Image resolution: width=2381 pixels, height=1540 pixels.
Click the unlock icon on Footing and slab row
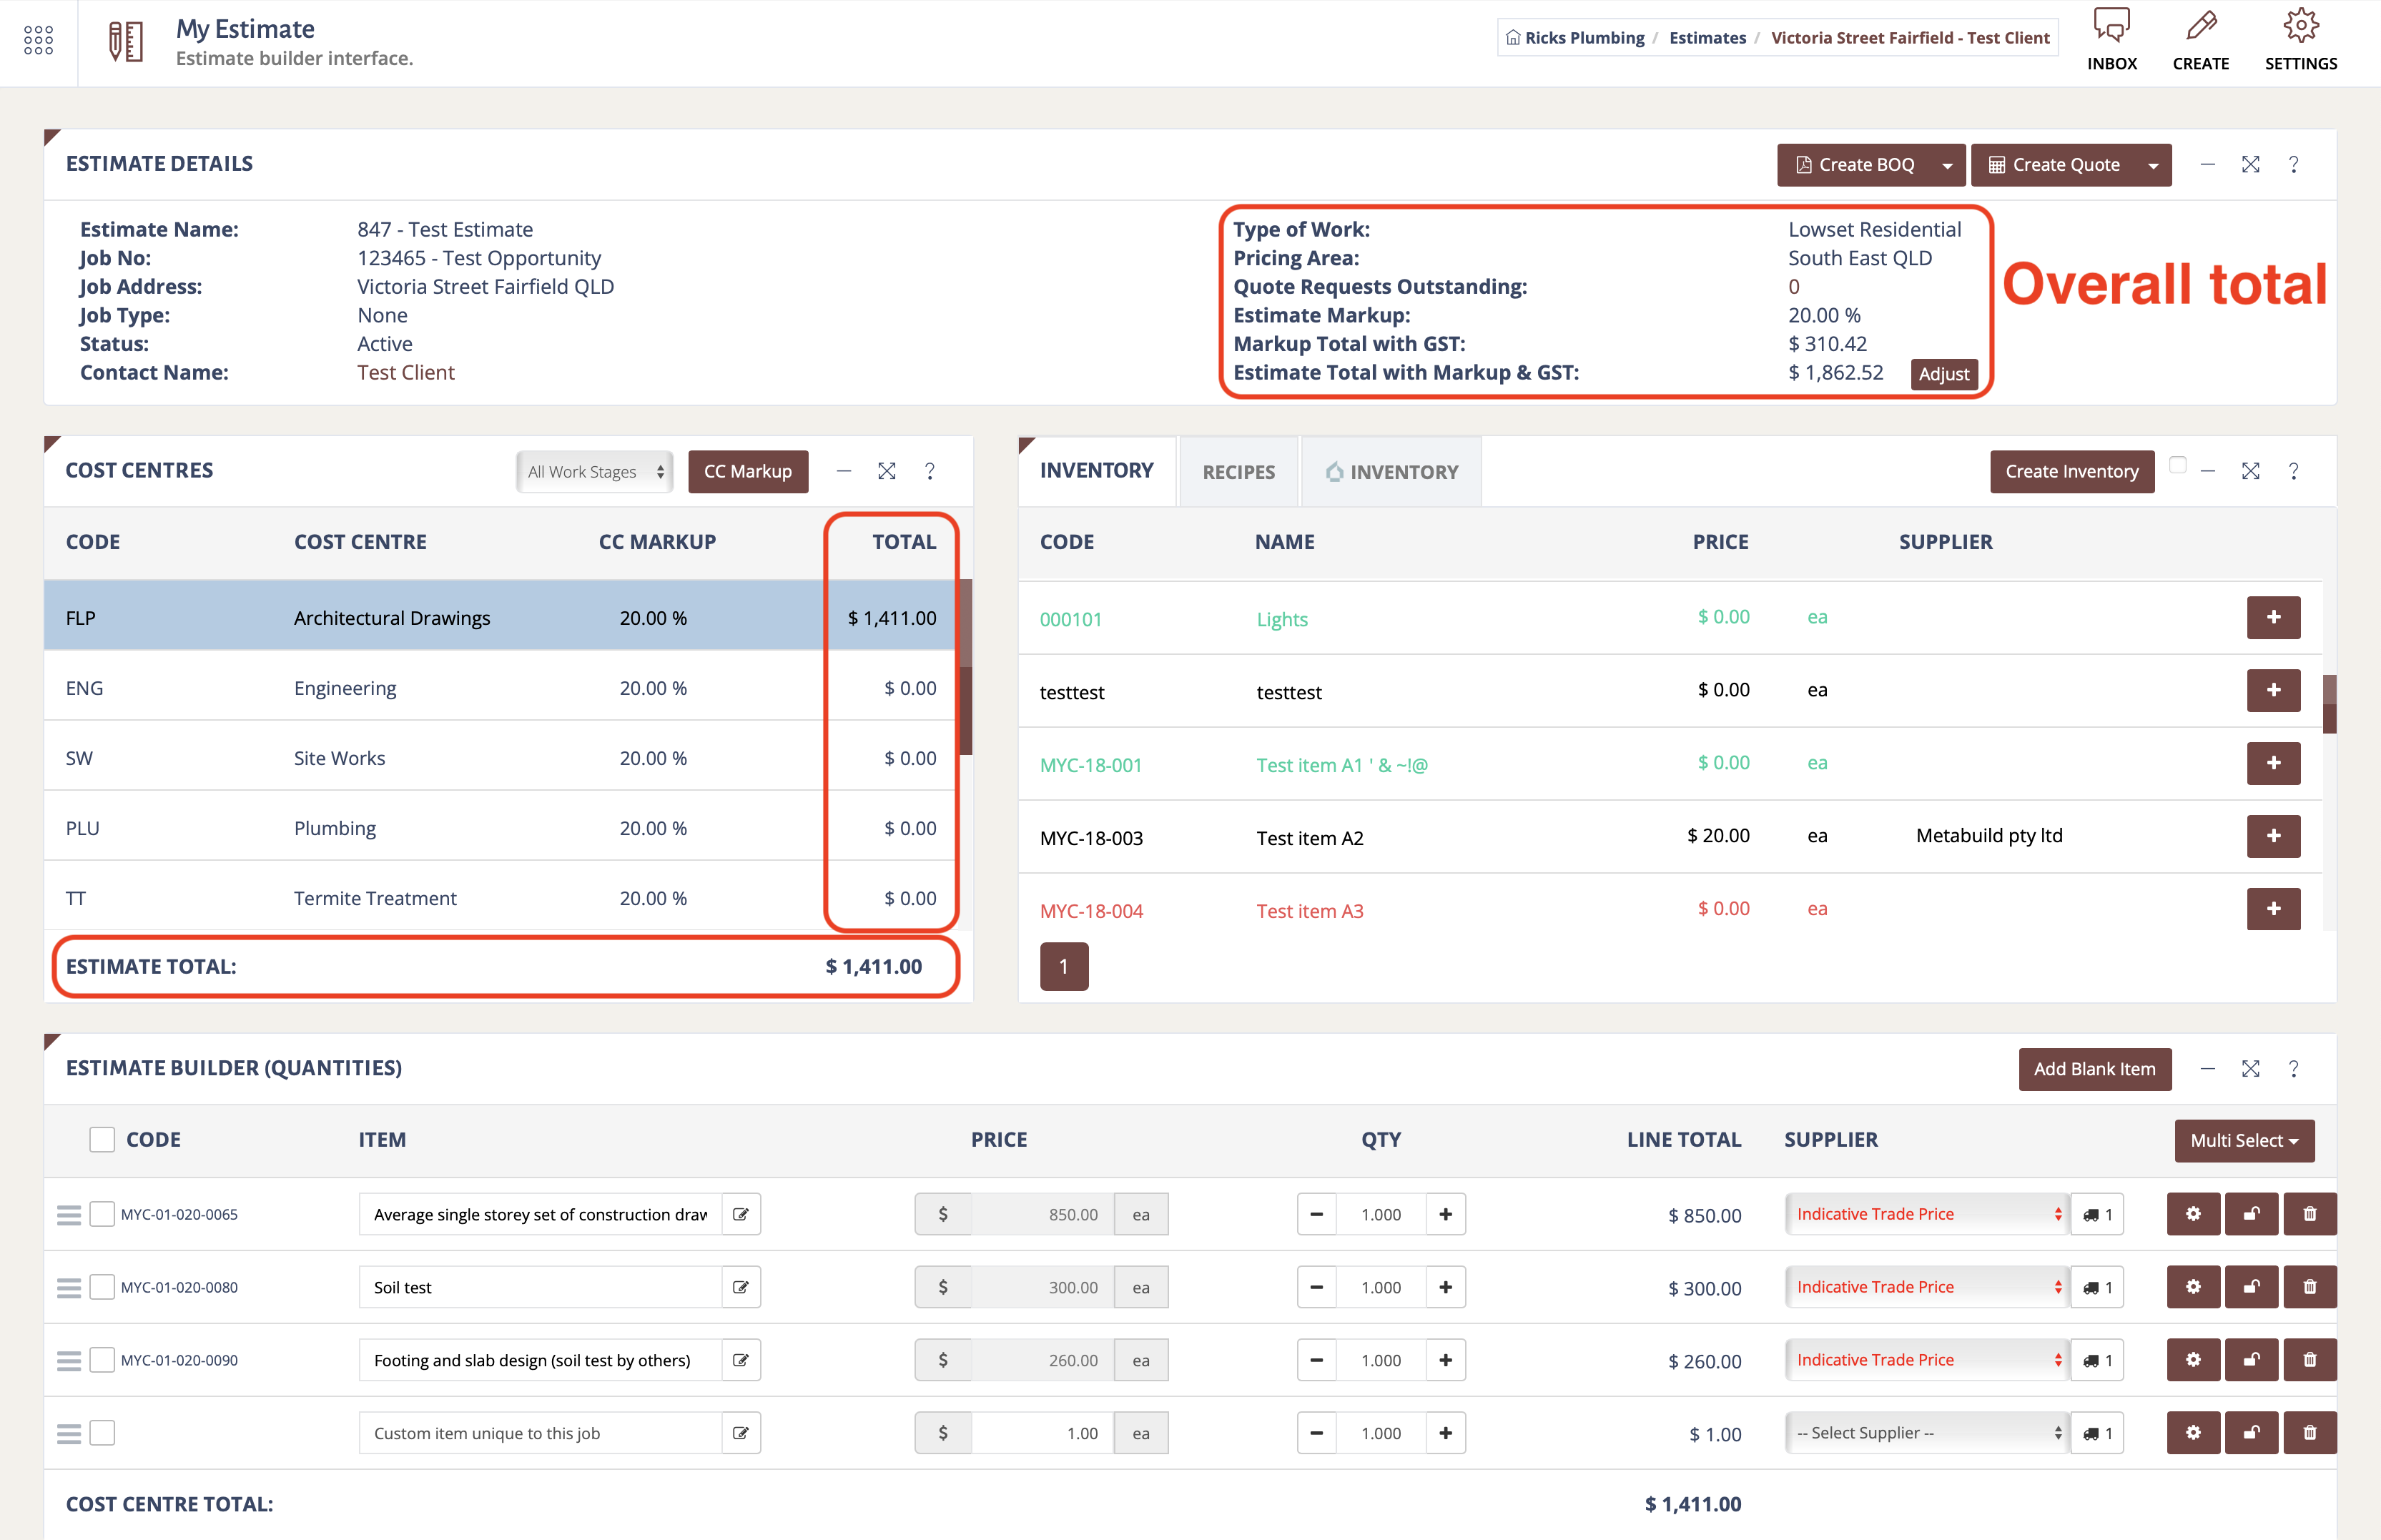pos(2251,1360)
